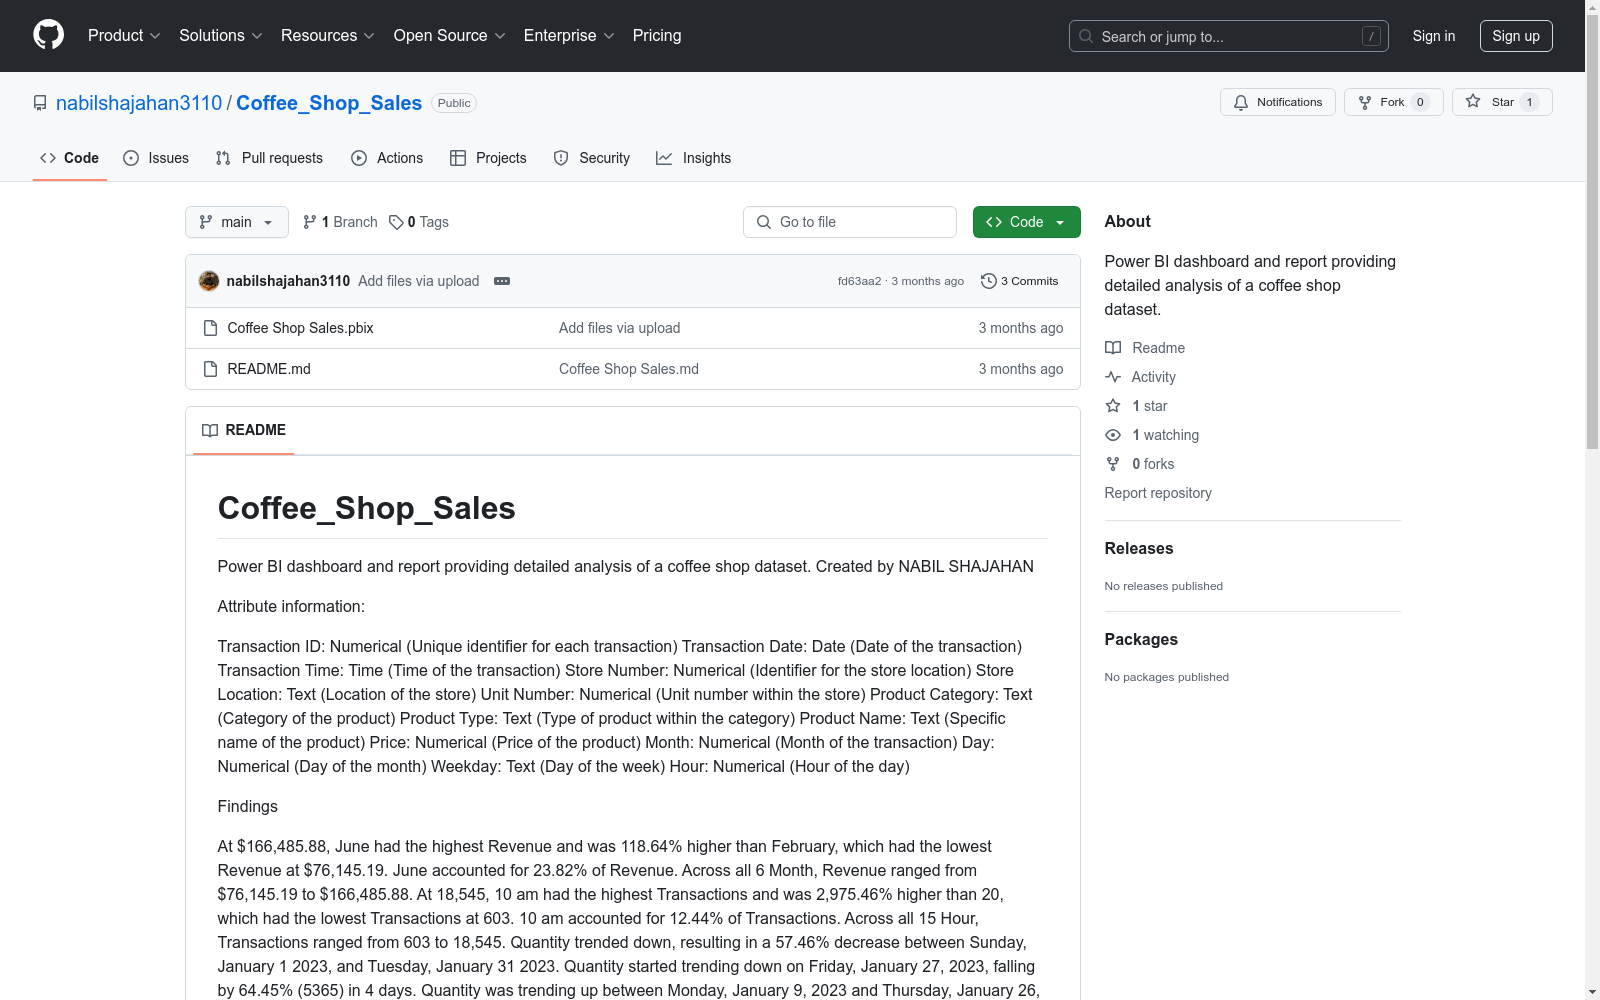Open the green Code dropdown
This screenshot has width=1600, height=1000.
(1026, 222)
